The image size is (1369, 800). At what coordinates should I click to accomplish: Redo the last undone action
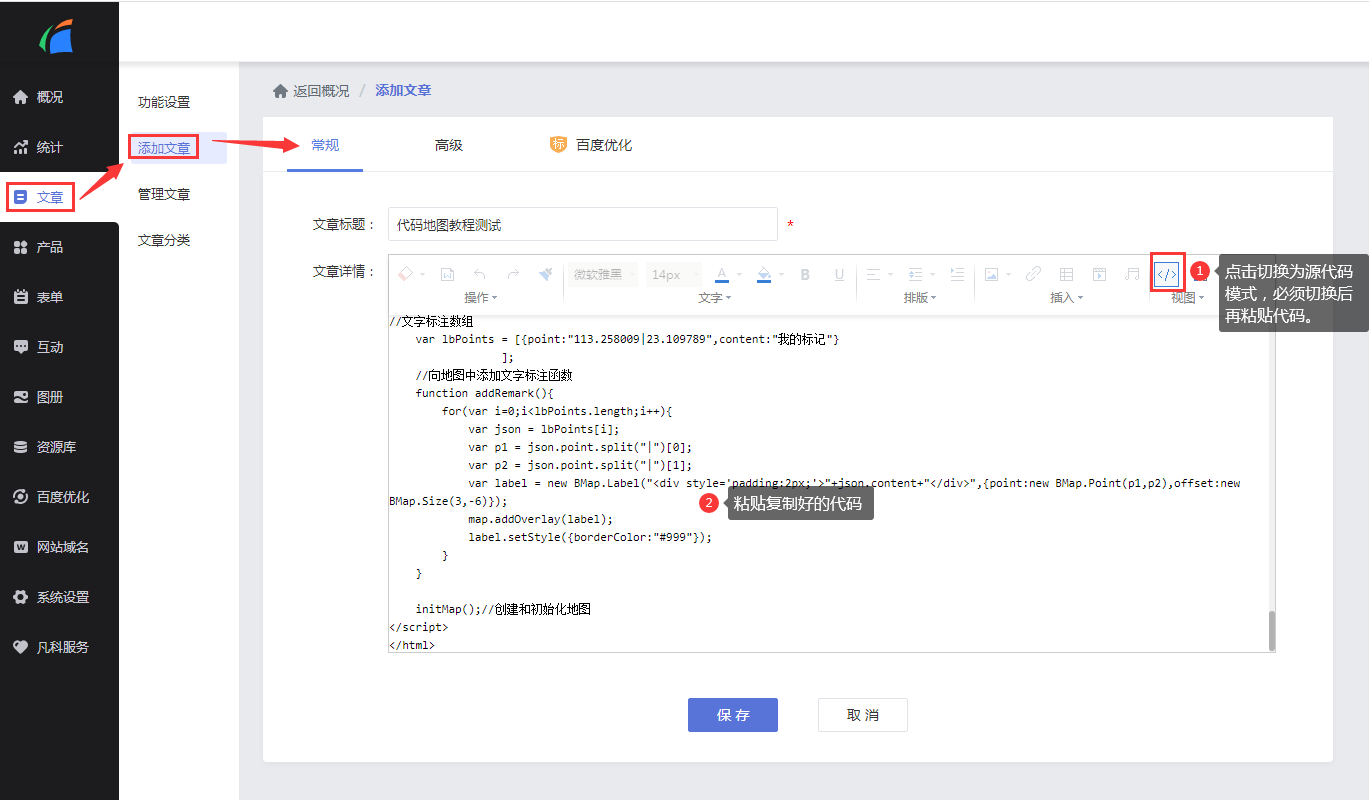tap(513, 272)
